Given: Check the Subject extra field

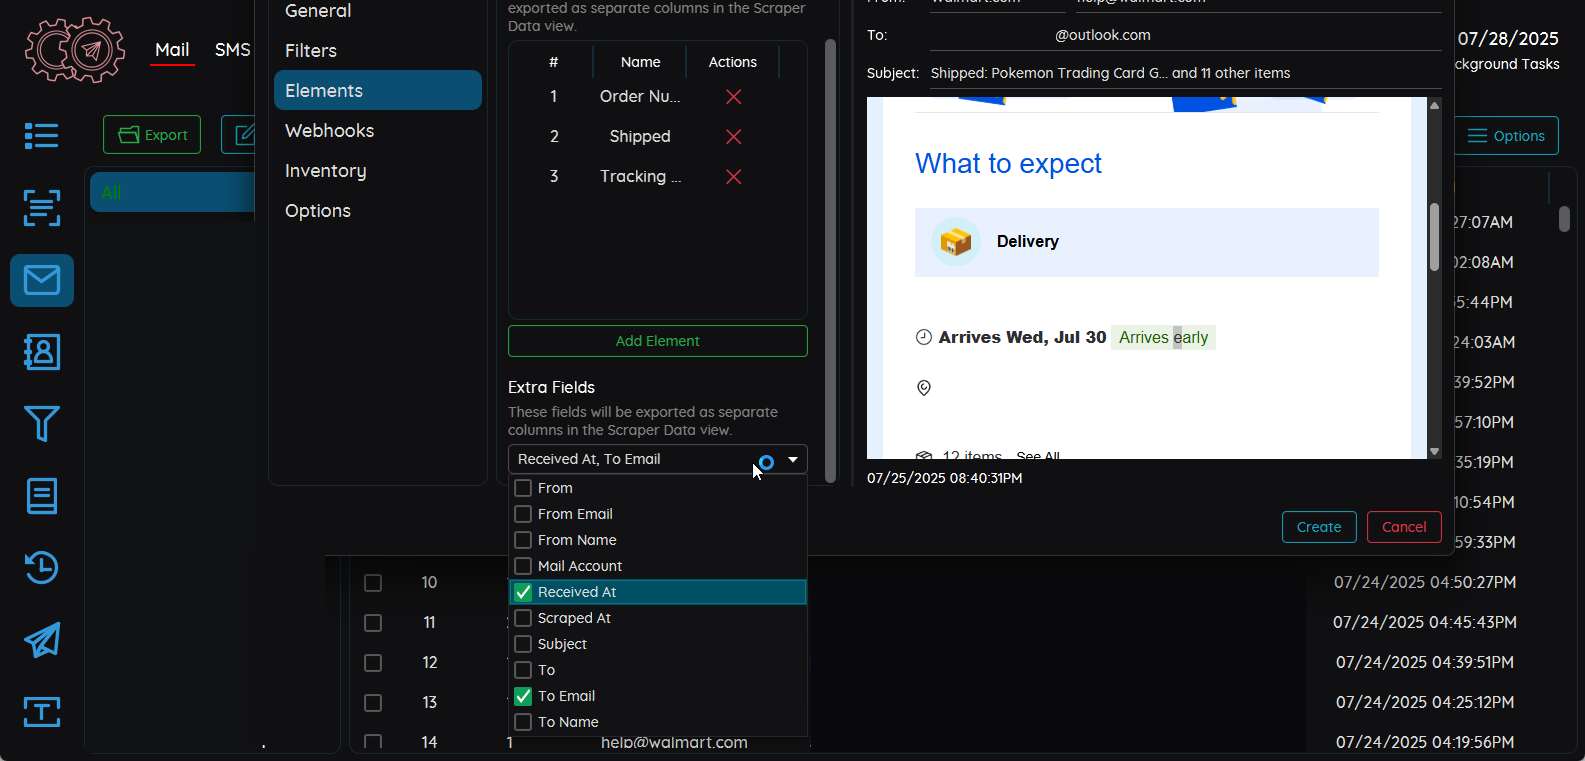Looking at the screenshot, I should [x=523, y=644].
